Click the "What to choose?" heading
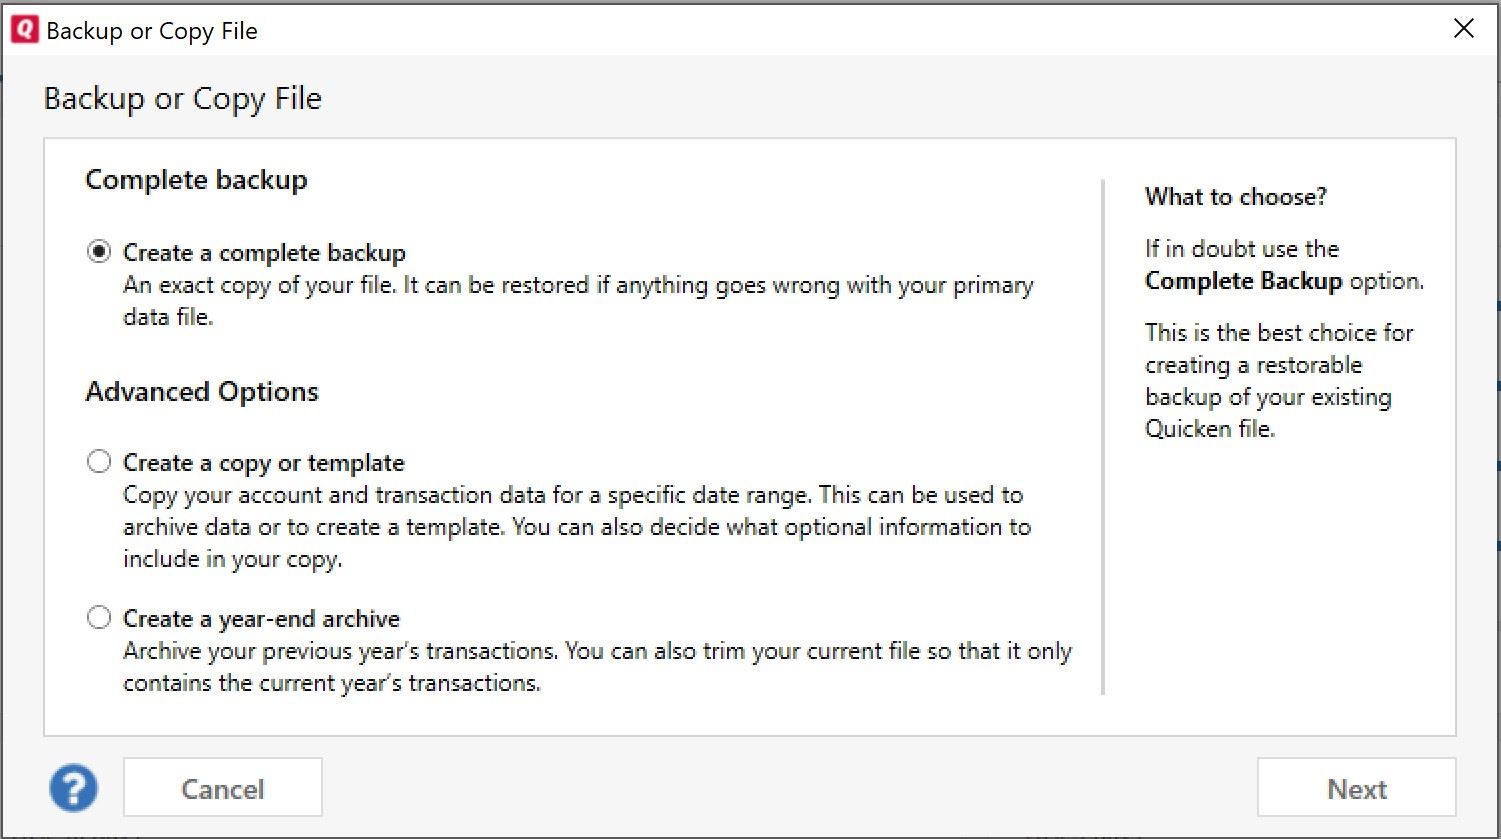The image size is (1501, 839). pyautogui.click(x=1235, y=197)
